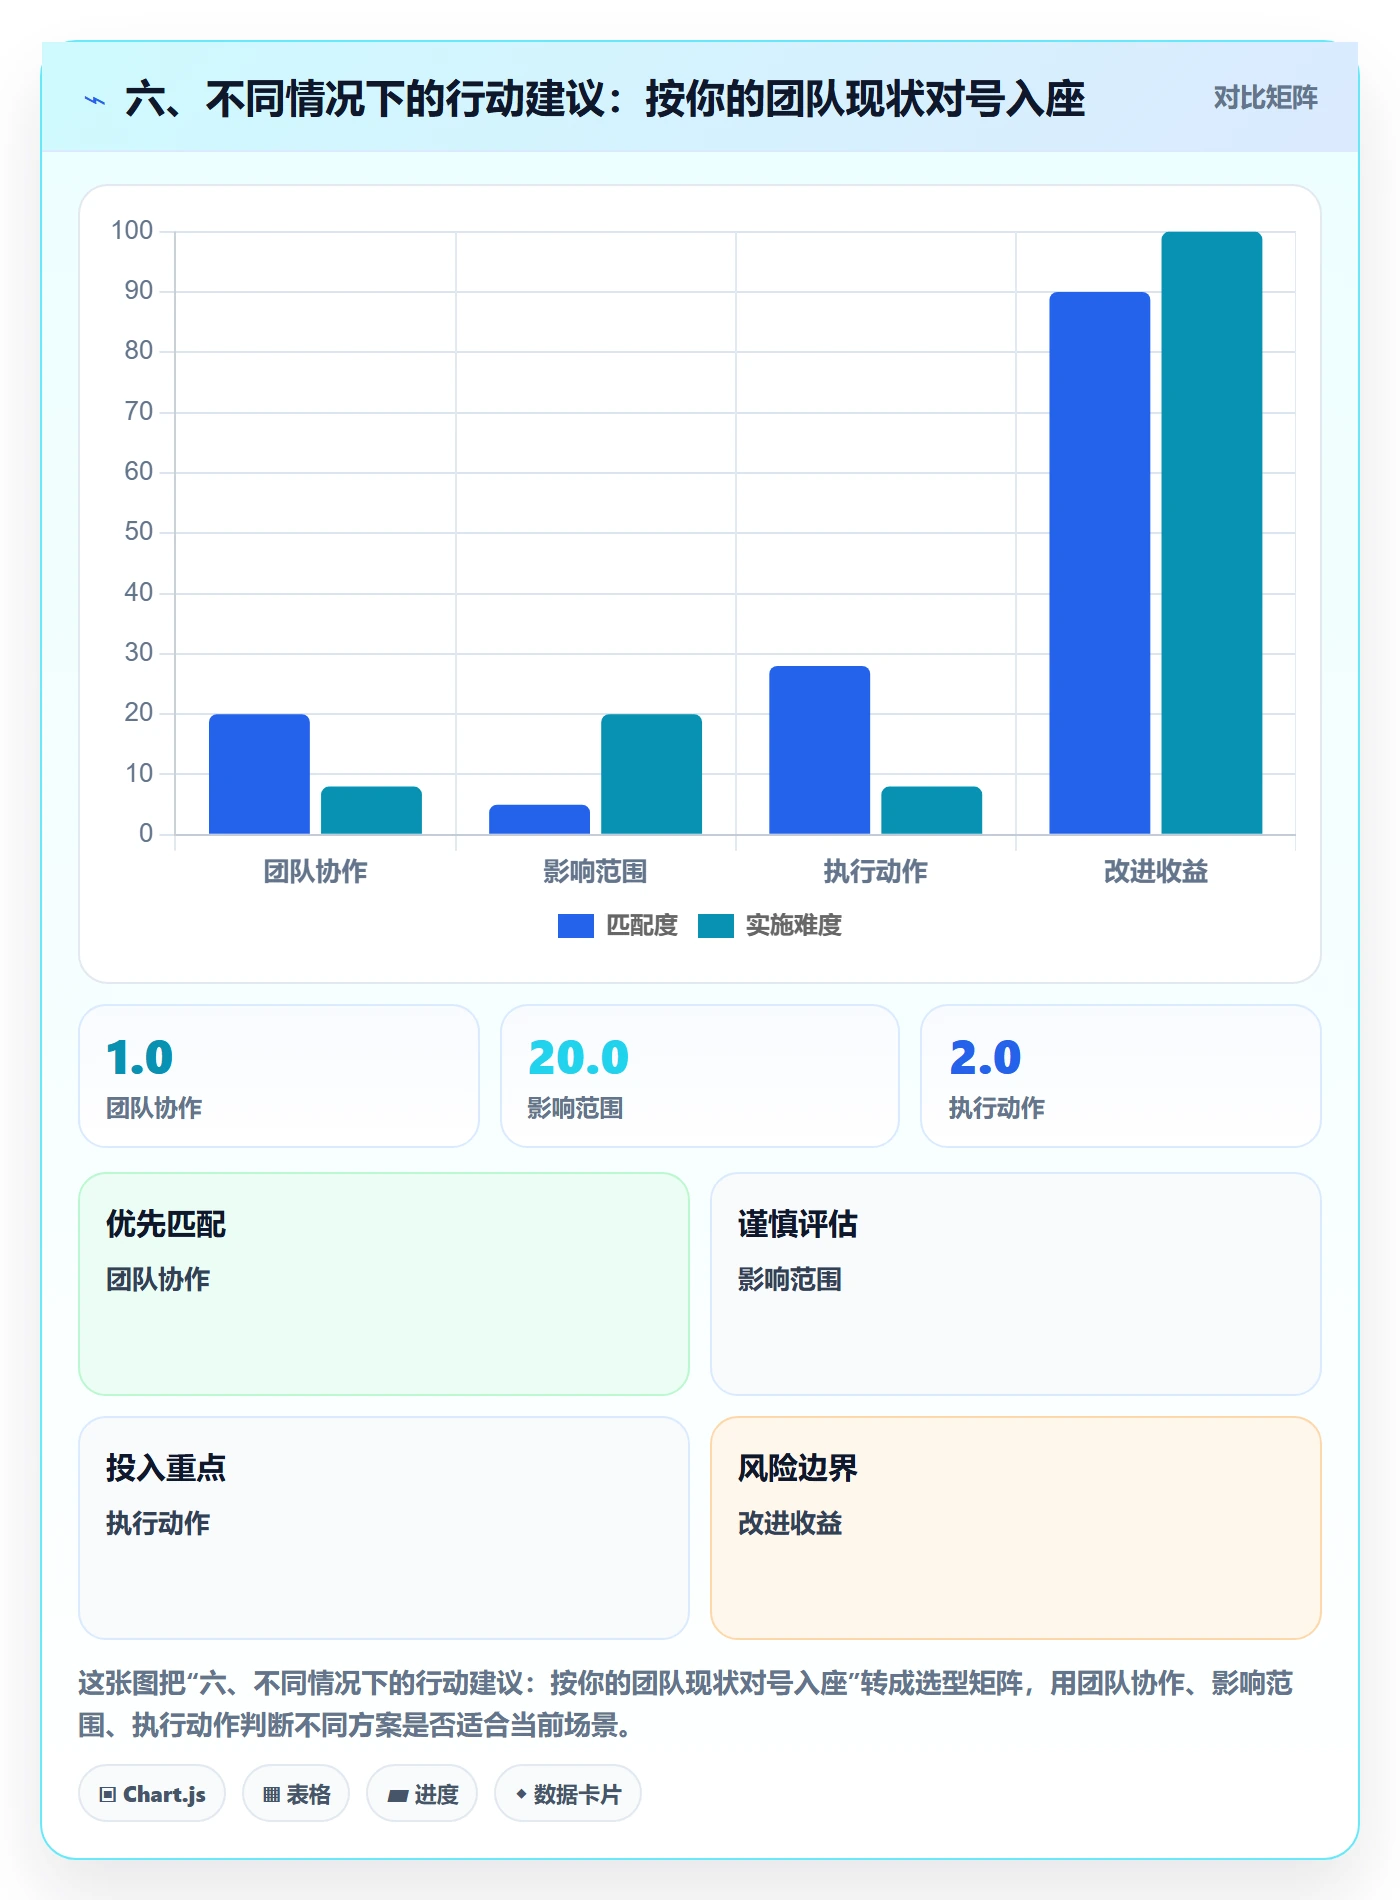Click the 实施难度 legend label
This screenshot has height=1900, width=1400.
click(x=794, y=926)
